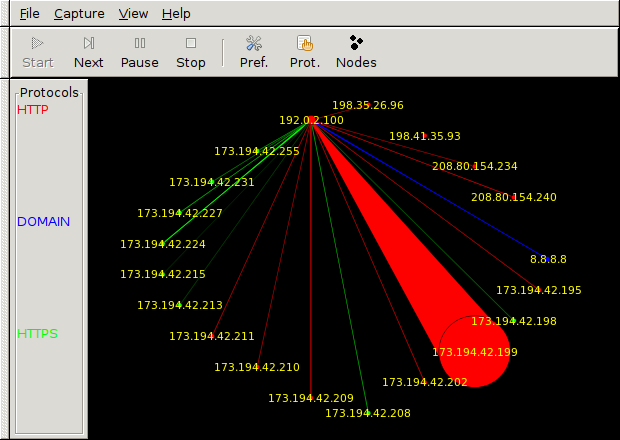The height and width of the screenshot is (440, 620).
Task: Click the Start capture play icon
Action: pyautogui.click(x=37, y=44)
